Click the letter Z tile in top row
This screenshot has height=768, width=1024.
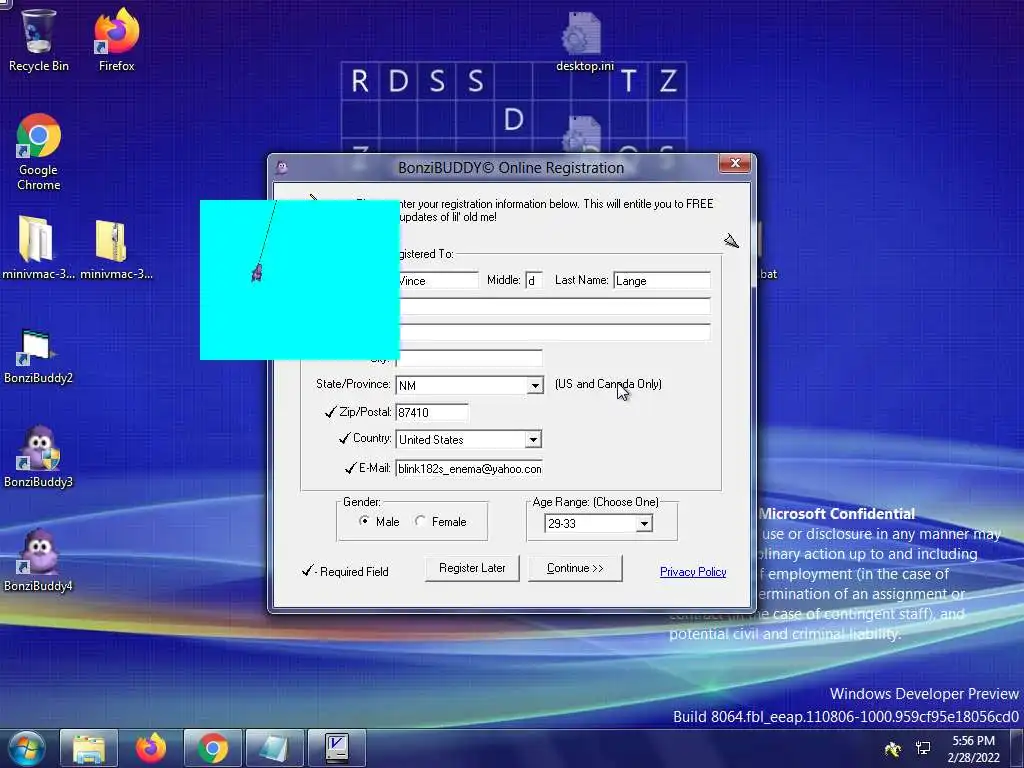tap(667, 82)
